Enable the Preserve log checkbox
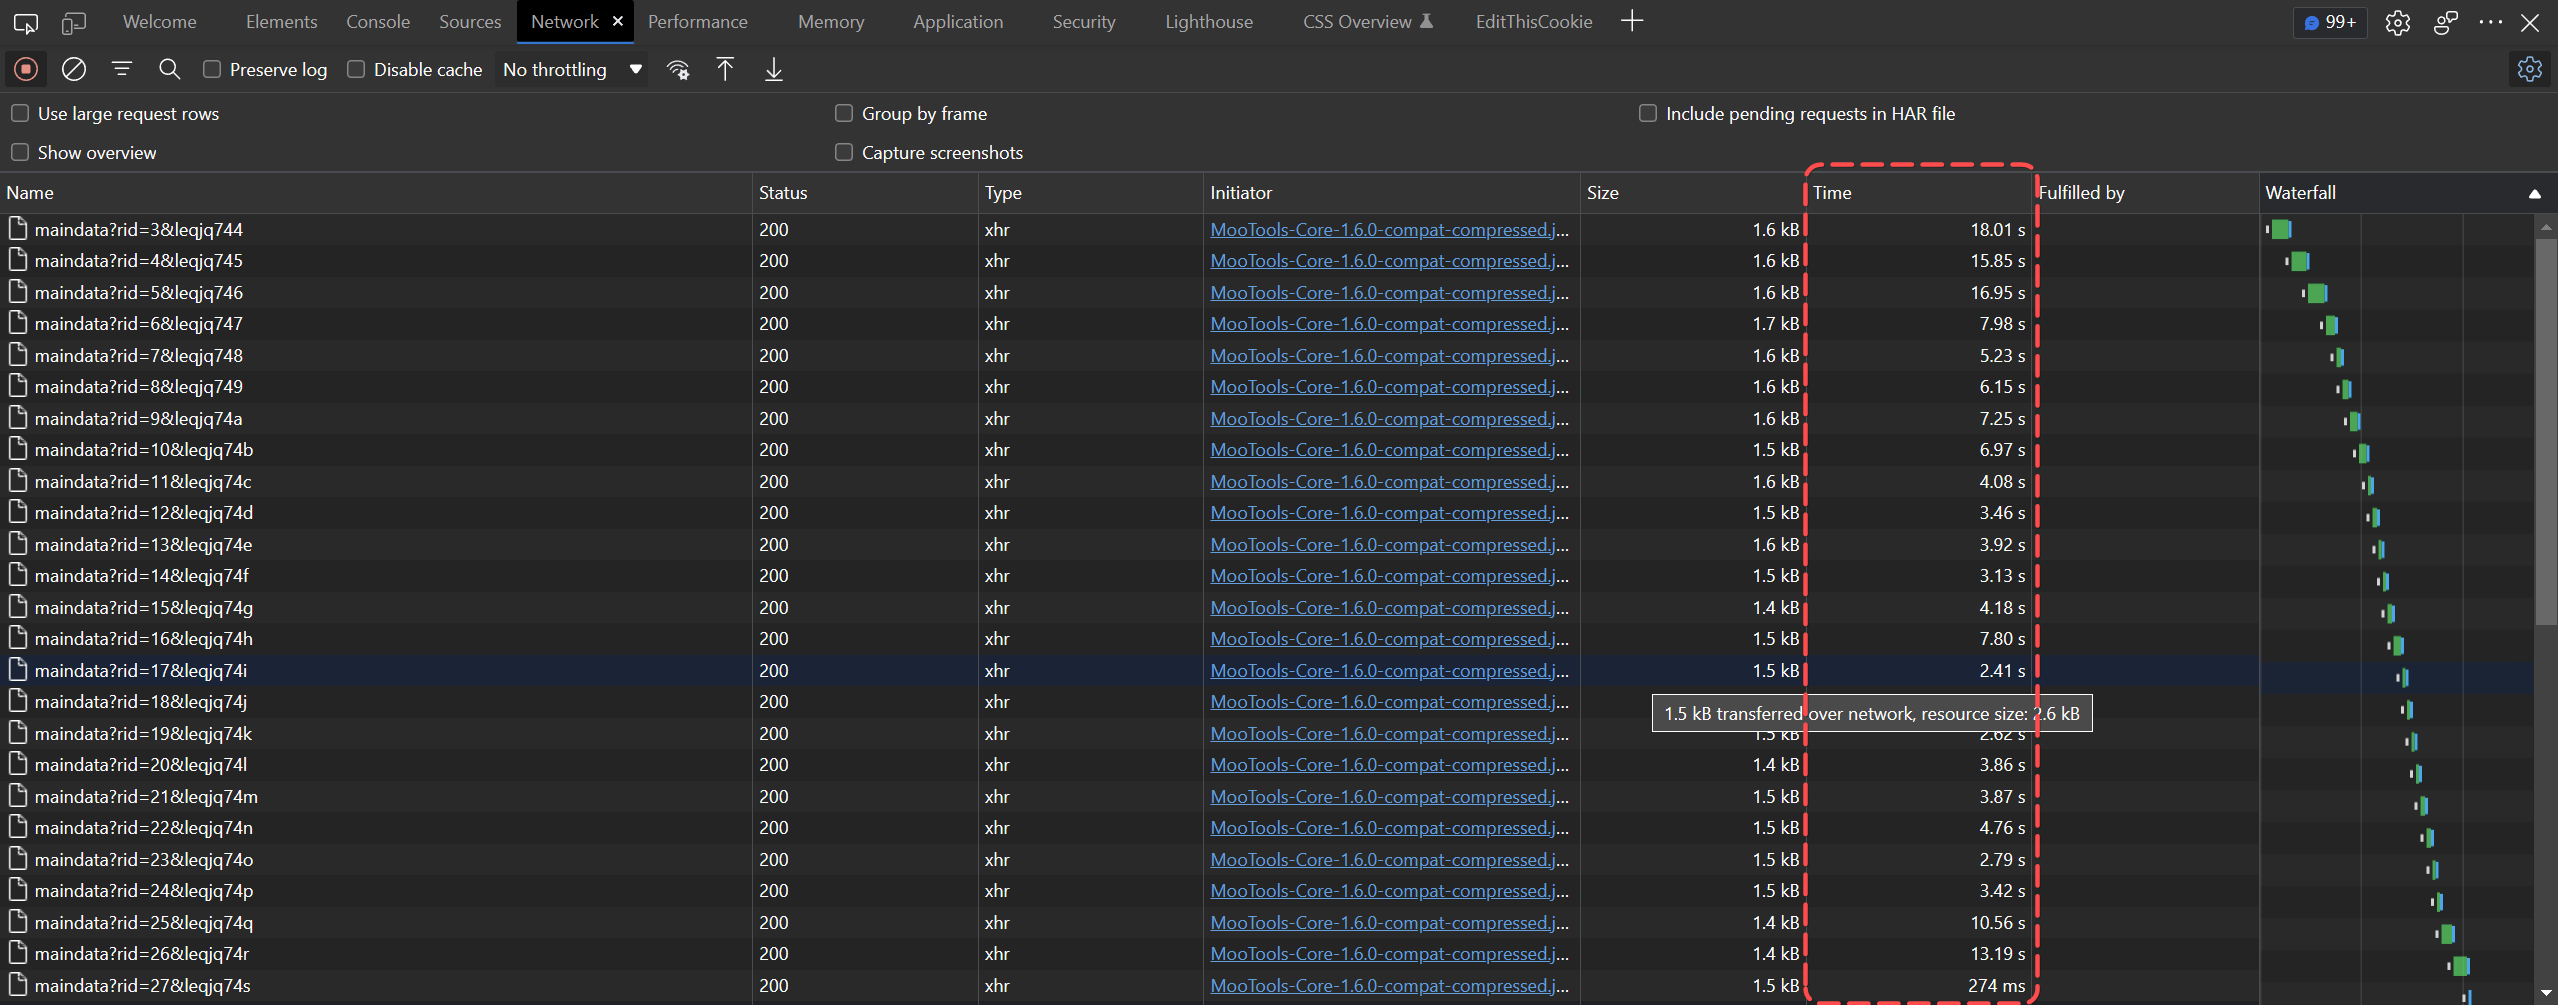The height and width of the screenshot is (1005, 2558). coord(211,68)
